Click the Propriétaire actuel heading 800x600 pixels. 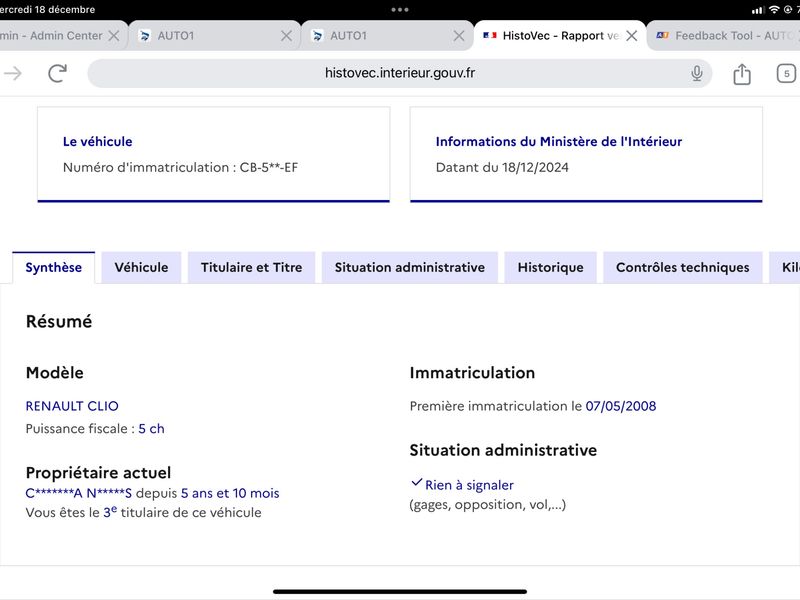(98, 473)
